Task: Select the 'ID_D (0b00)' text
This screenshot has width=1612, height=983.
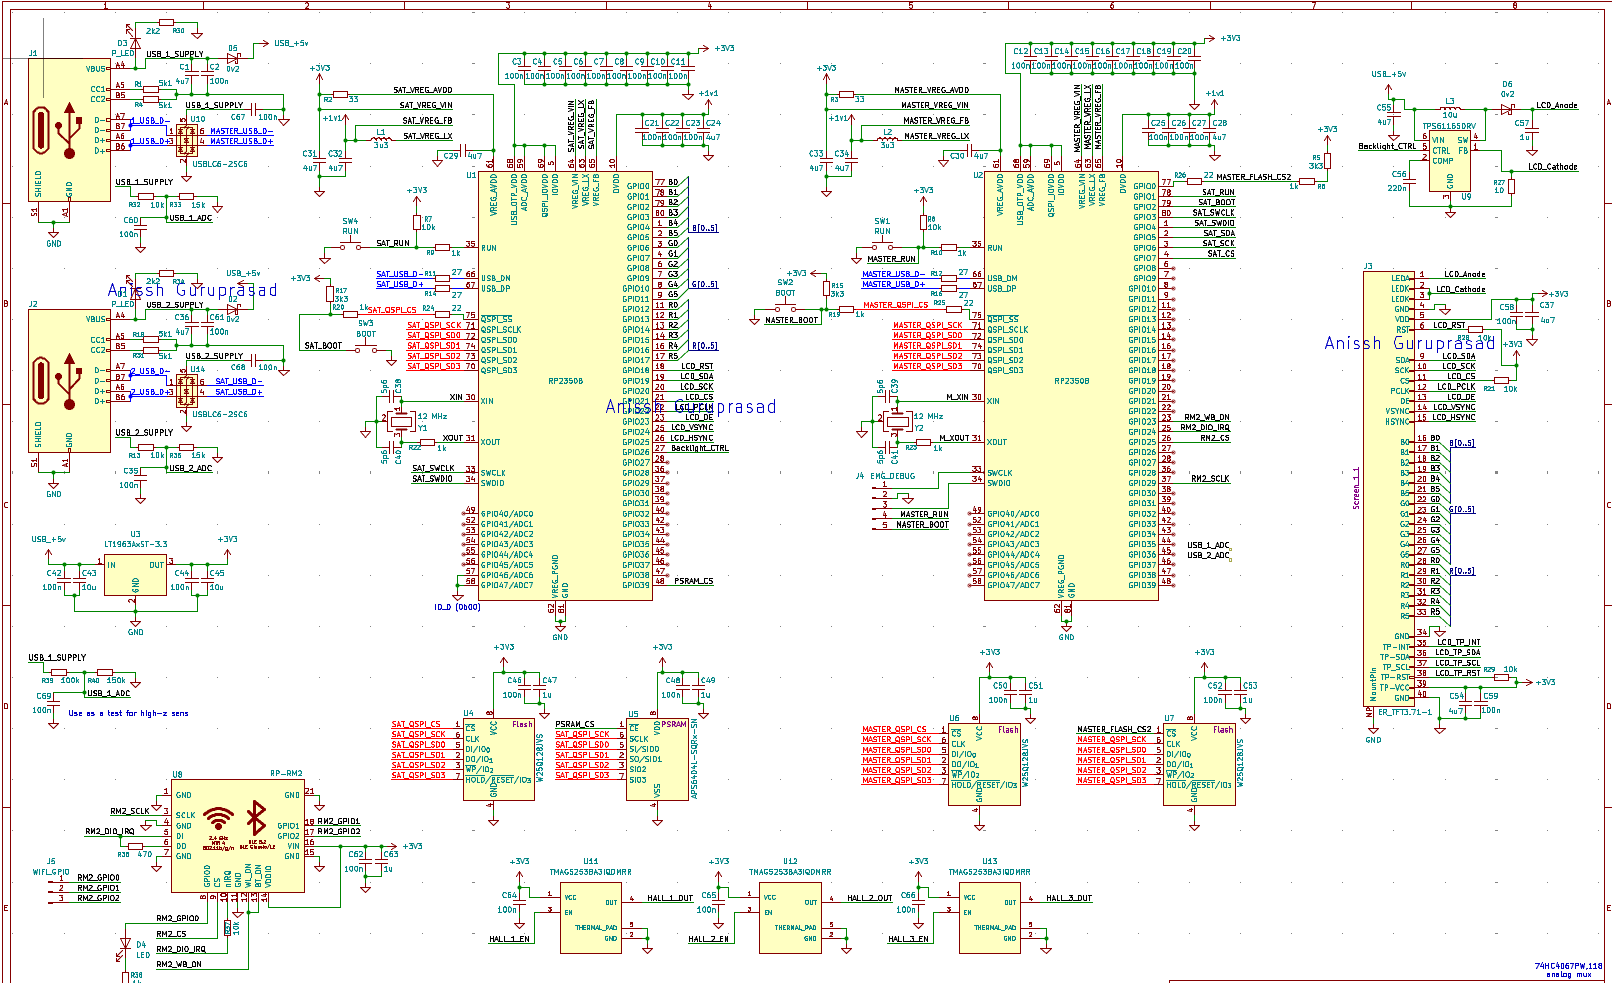Action: pos(457,607)
